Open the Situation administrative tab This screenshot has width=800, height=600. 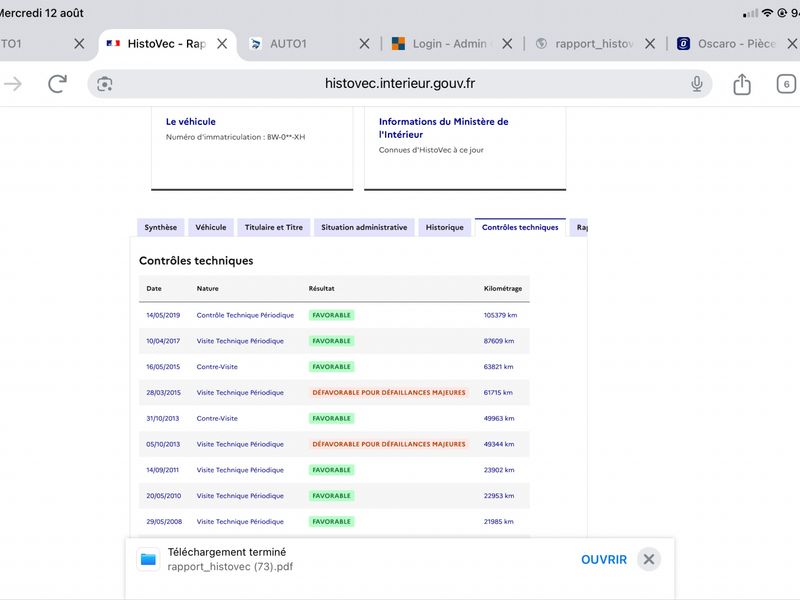(364, 228)
